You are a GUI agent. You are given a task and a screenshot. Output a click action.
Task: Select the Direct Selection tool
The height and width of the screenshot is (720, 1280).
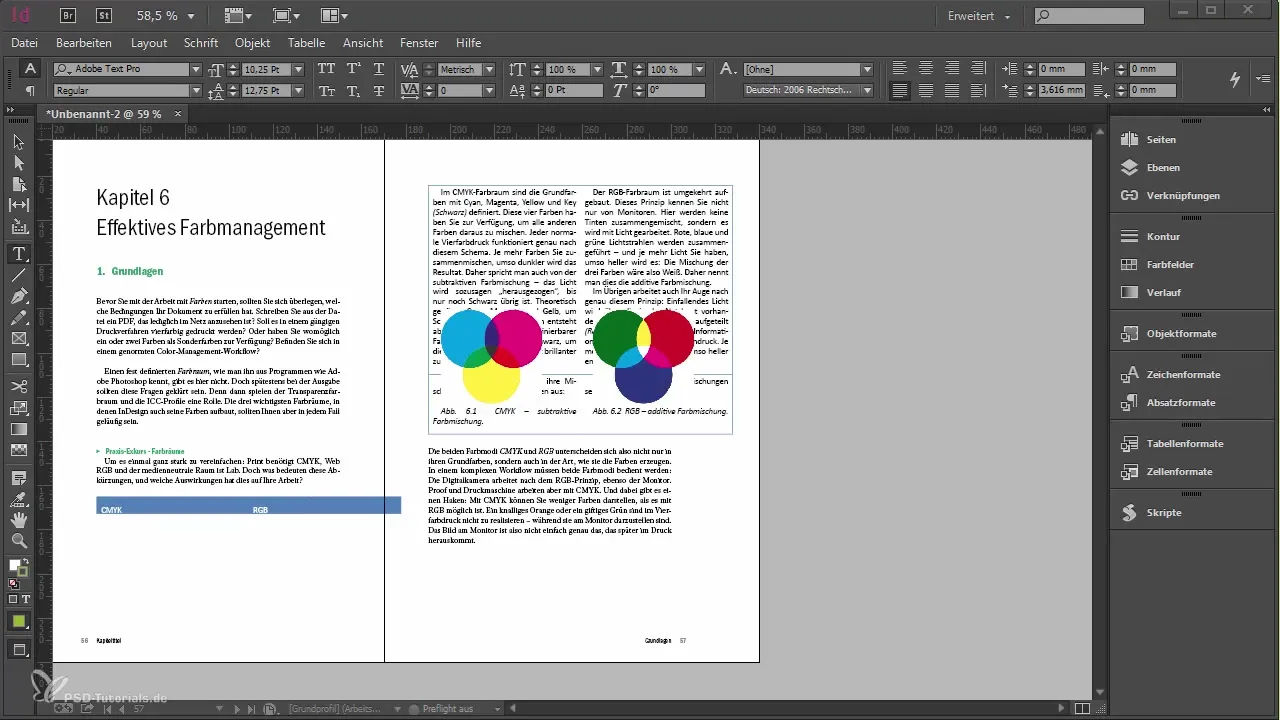19,162
